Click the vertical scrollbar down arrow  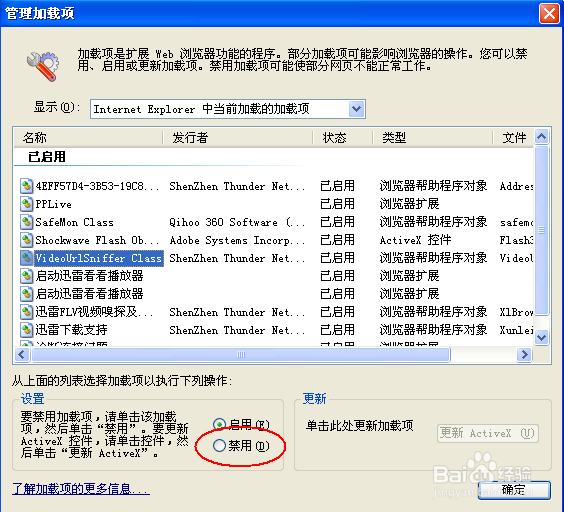(x=541, y=337)
